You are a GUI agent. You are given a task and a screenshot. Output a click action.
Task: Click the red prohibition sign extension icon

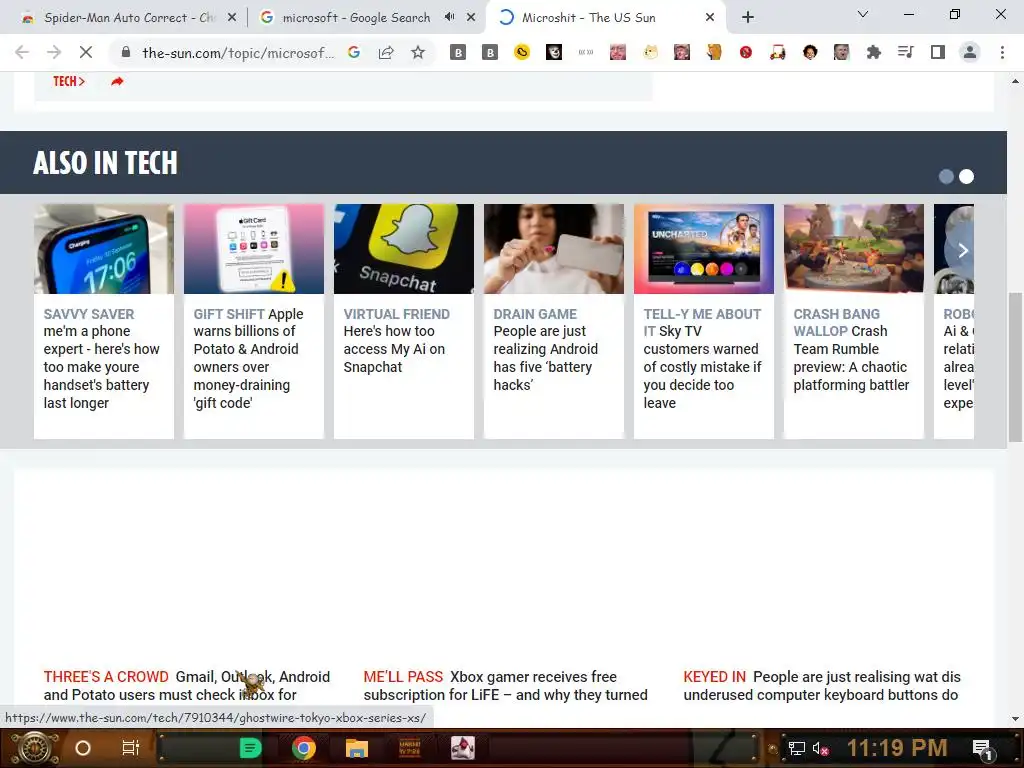(746, 52)
